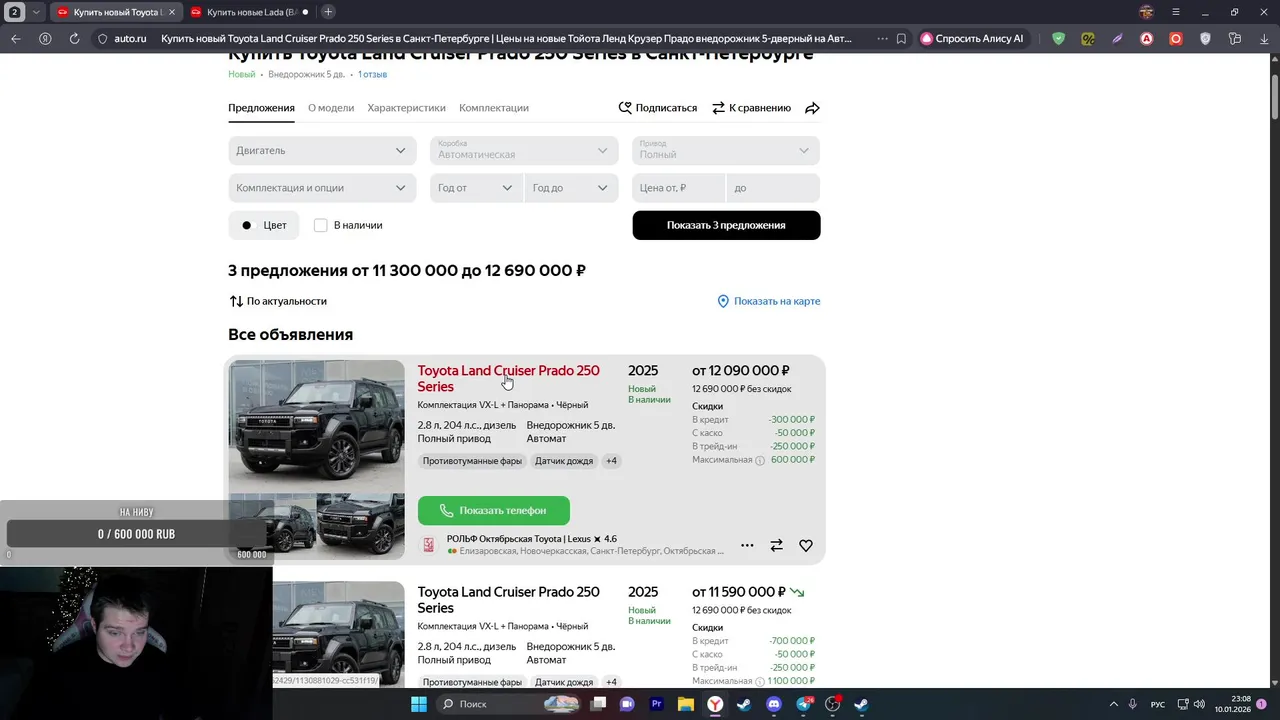
Task: Click the microphone icon in the system tray
Action: click(1132, 704)
